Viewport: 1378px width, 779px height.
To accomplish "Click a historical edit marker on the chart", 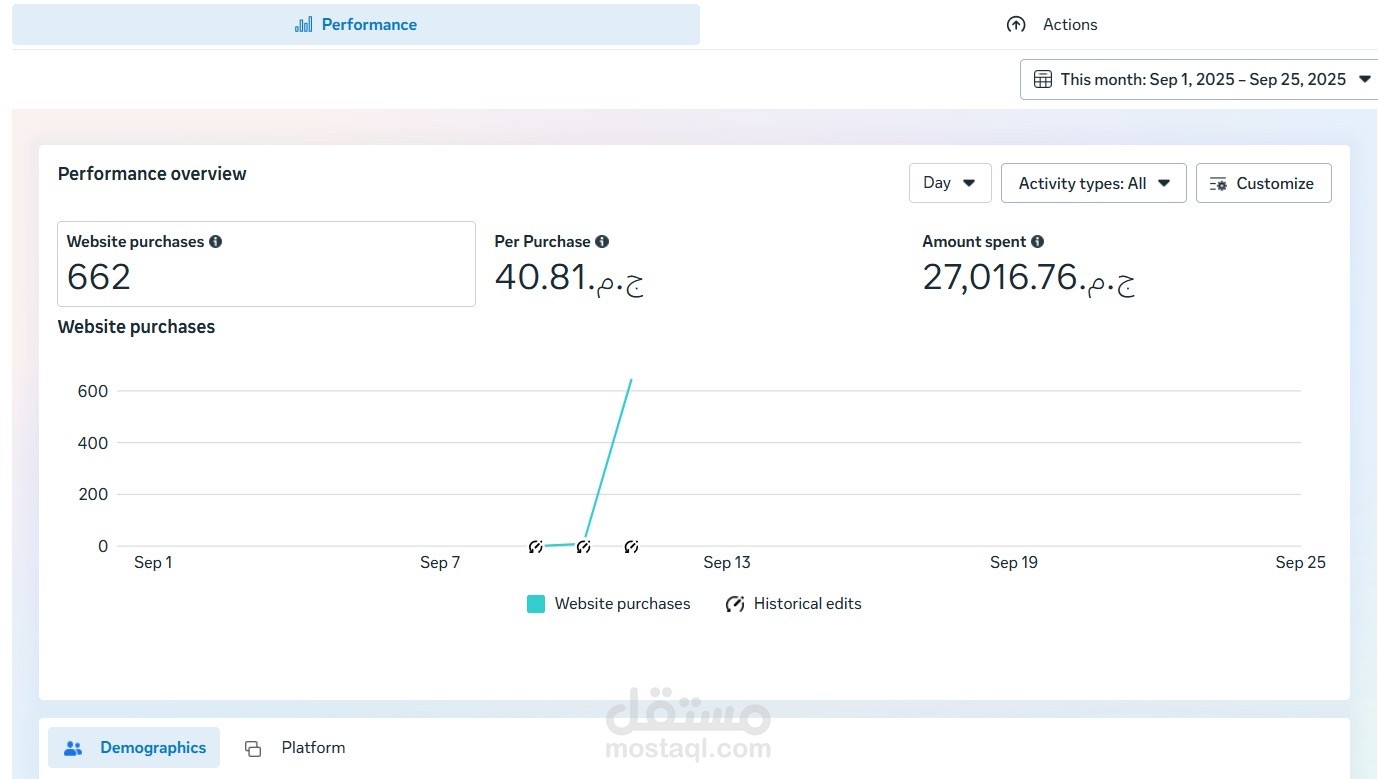I will coord(584,546).
